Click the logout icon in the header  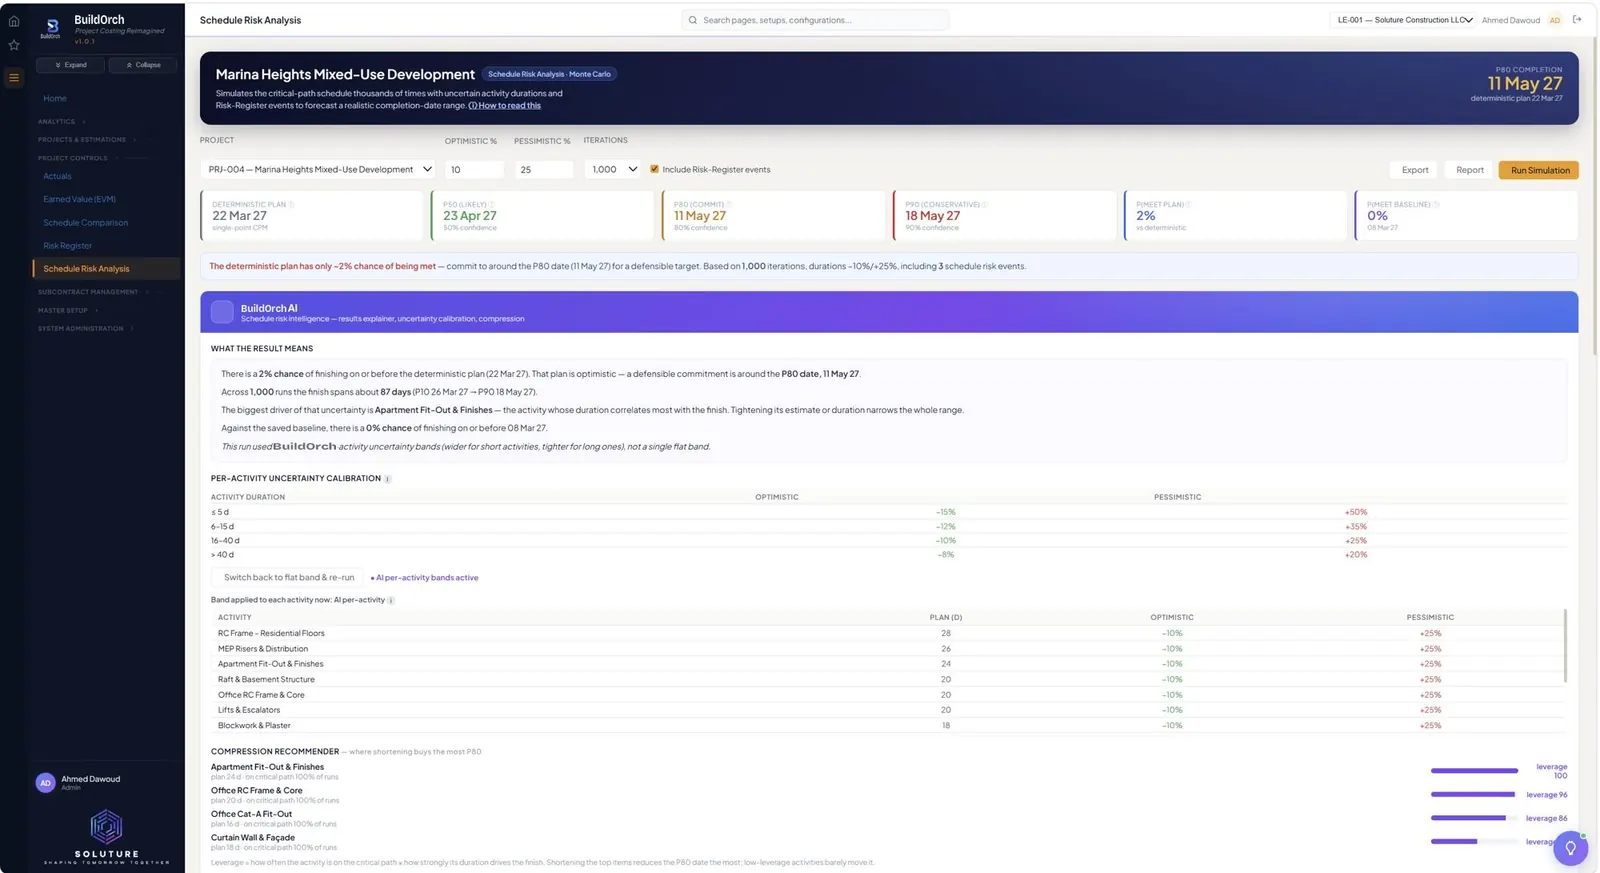(1577, 20)
